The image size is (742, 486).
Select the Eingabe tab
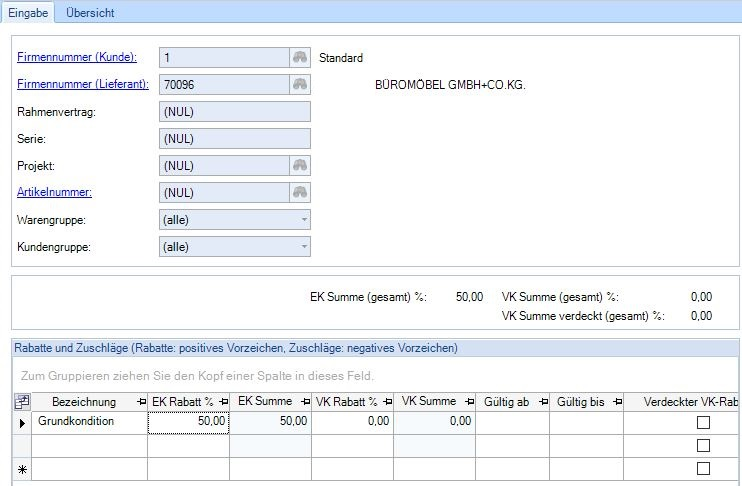(29, 13)
